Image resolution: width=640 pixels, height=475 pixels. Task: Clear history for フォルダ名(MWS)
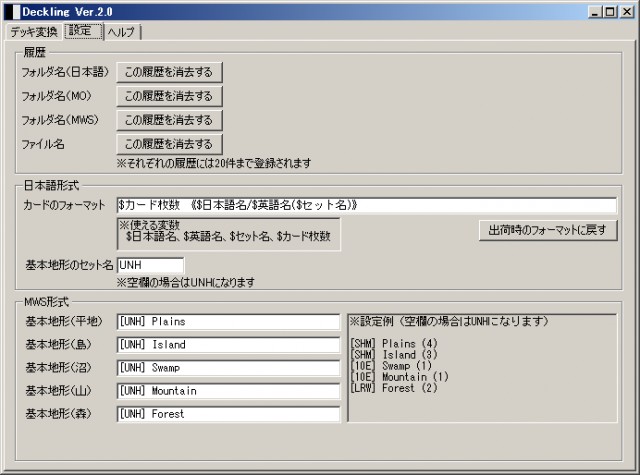(x=169, y=120)
